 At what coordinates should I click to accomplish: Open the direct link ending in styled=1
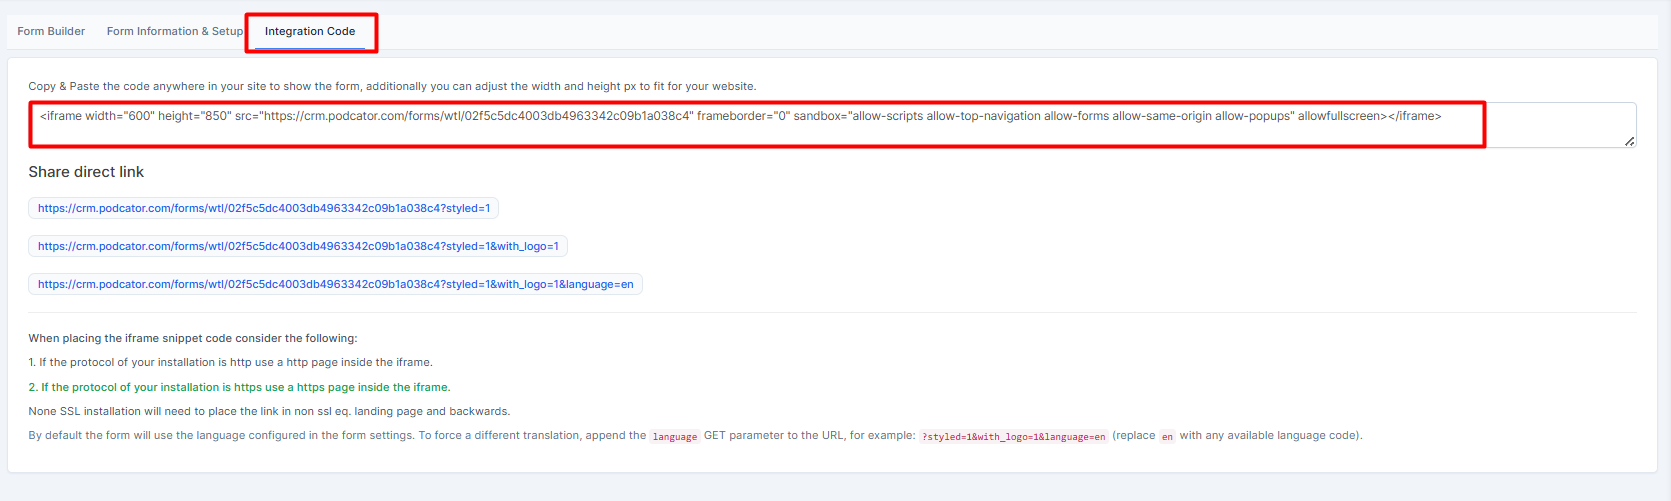point(264,208)
